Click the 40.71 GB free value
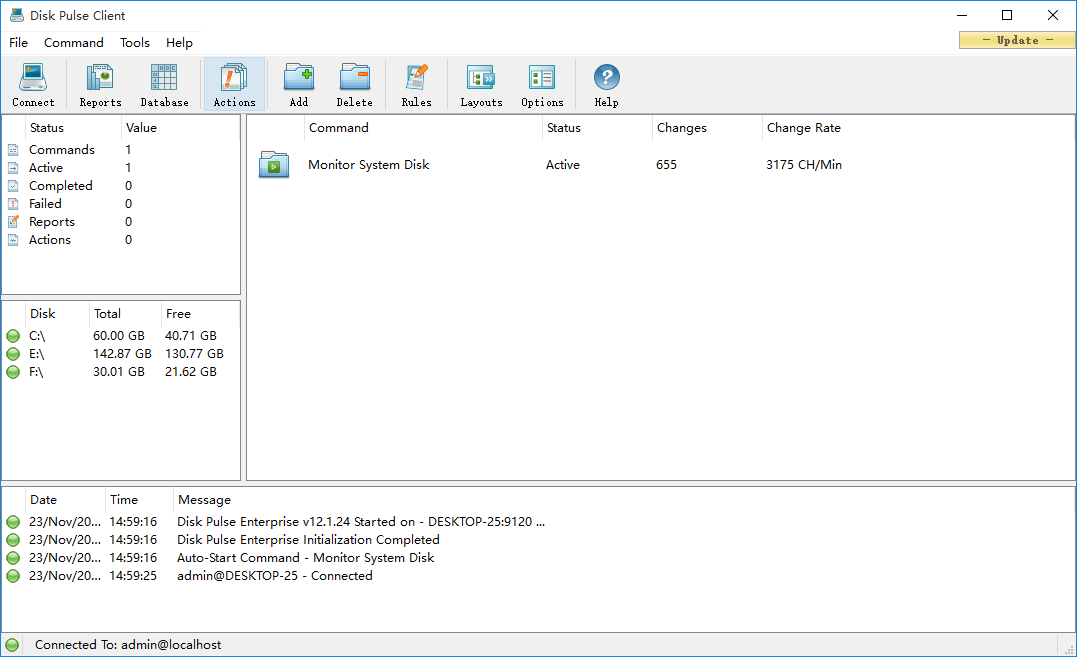 [191, 336]
